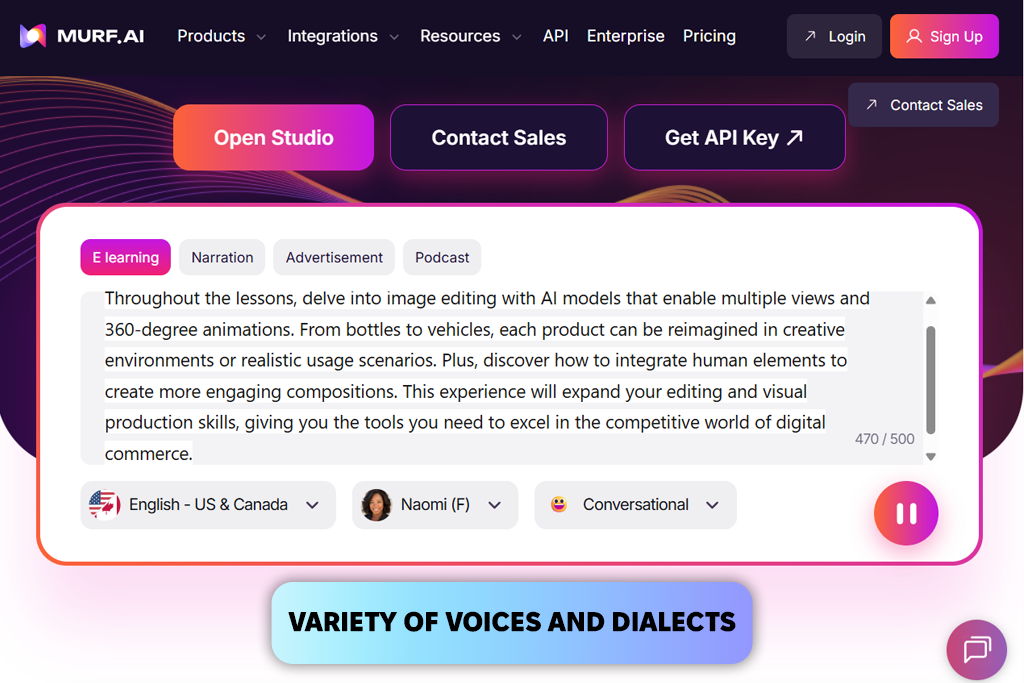Expand the Conversational style dropdown
This screenshot has height=683, width=1024.
pyautogui.click(x=712, y=505)
